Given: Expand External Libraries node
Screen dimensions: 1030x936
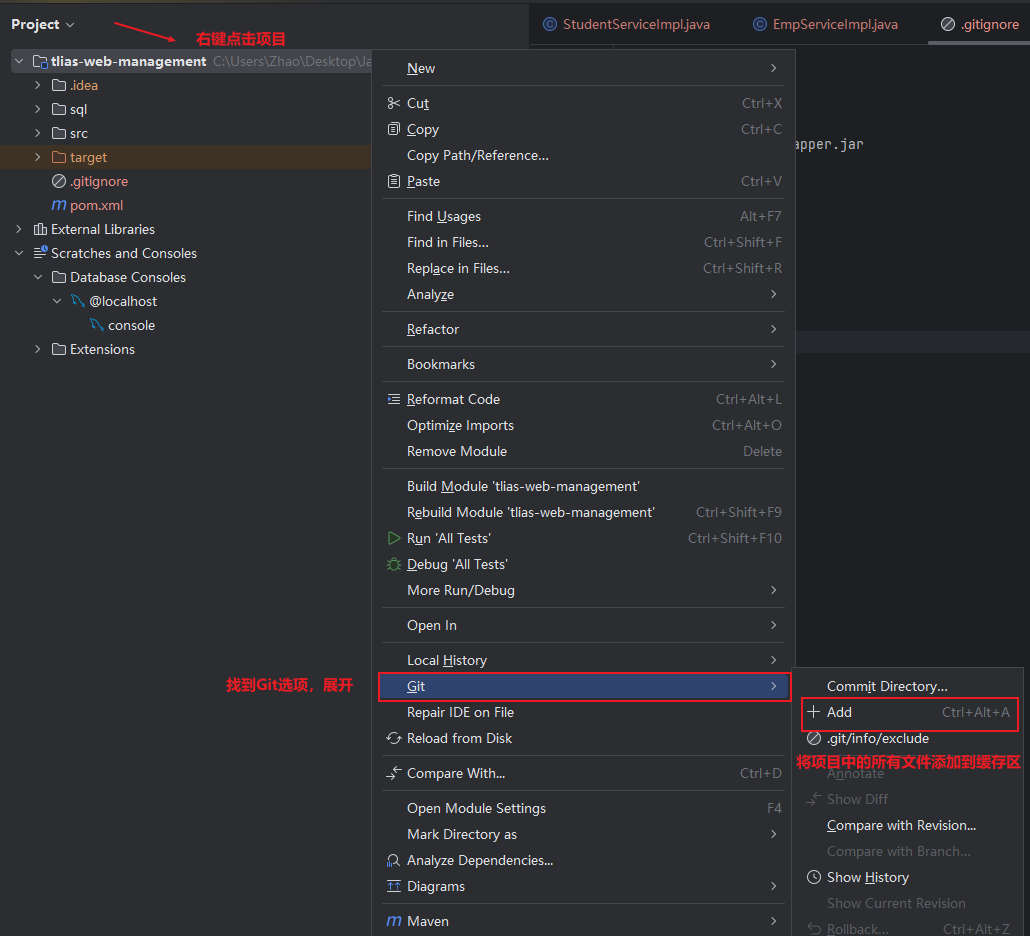Looking at the screenshot, I should pos(18,229).
